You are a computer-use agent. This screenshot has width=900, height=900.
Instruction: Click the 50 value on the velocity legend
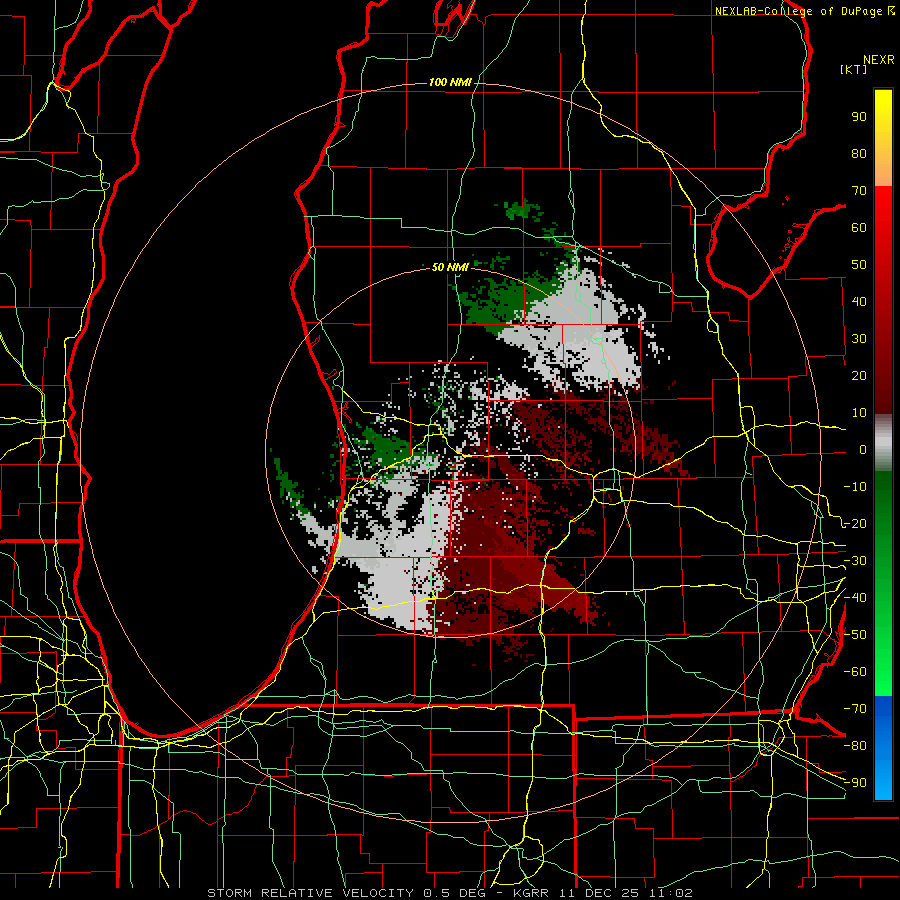pos(859,265)
